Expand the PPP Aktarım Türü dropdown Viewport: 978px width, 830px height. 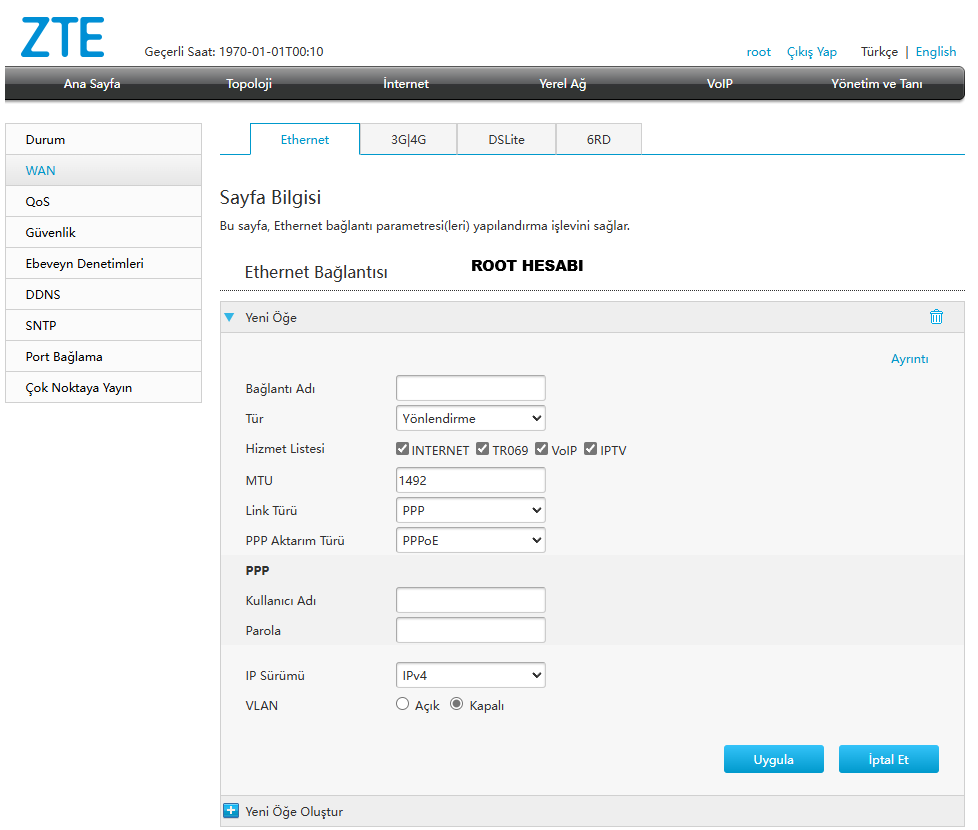pos(470,540)
